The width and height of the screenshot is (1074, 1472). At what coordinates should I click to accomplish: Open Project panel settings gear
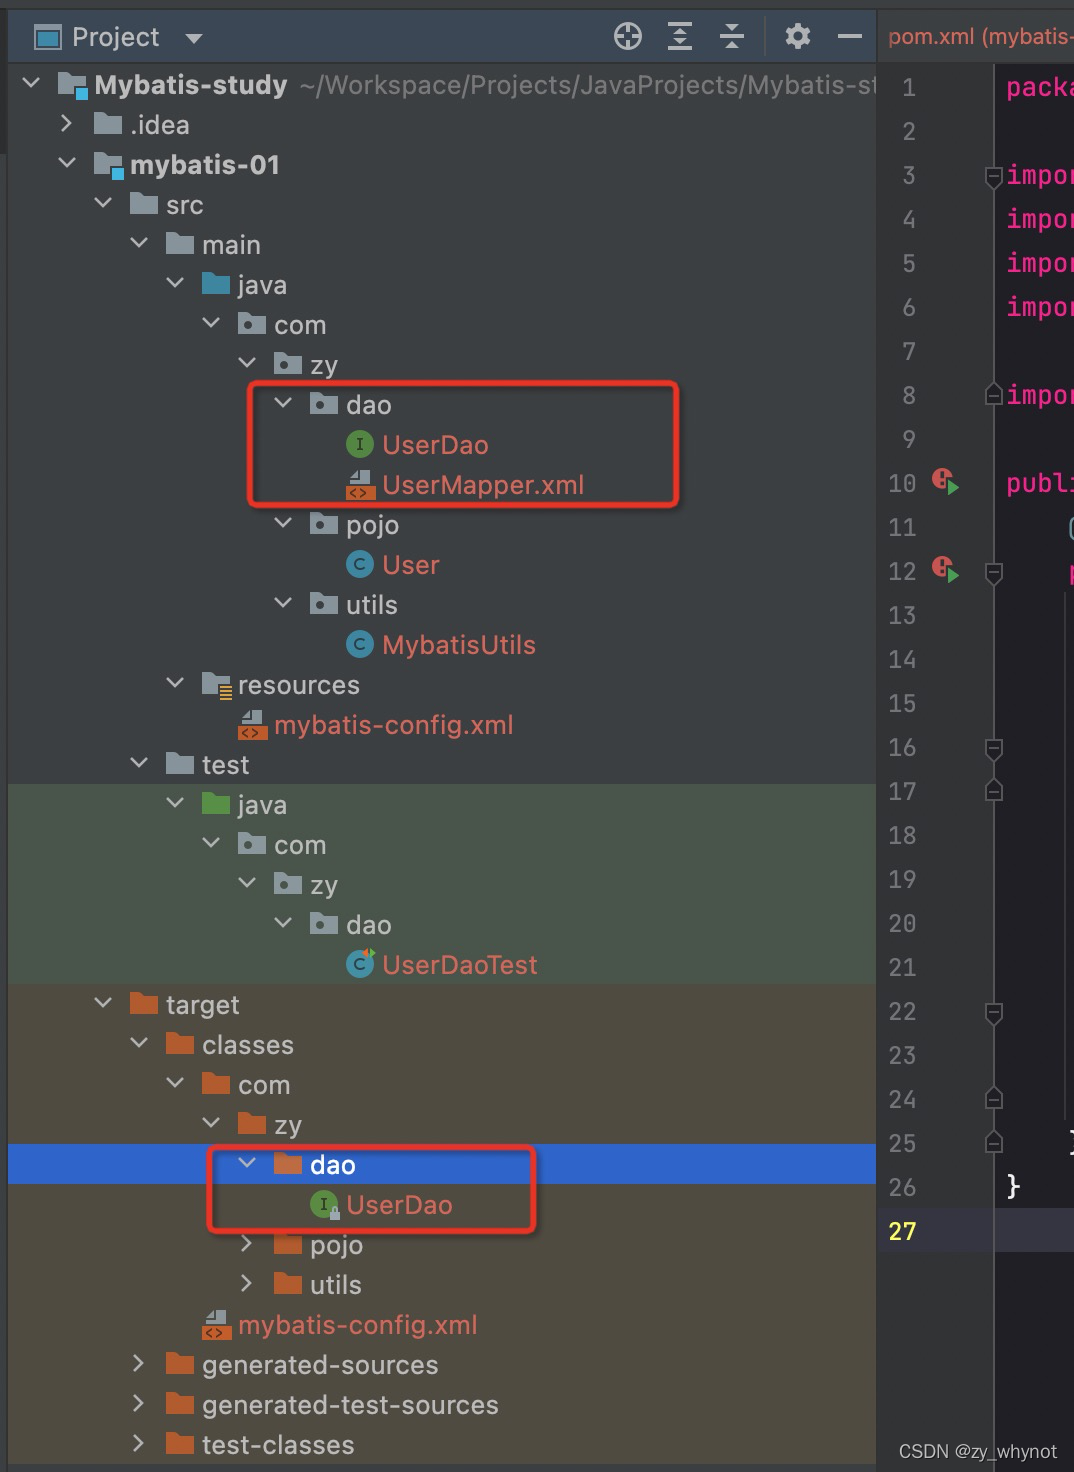(x=797, y=37)
